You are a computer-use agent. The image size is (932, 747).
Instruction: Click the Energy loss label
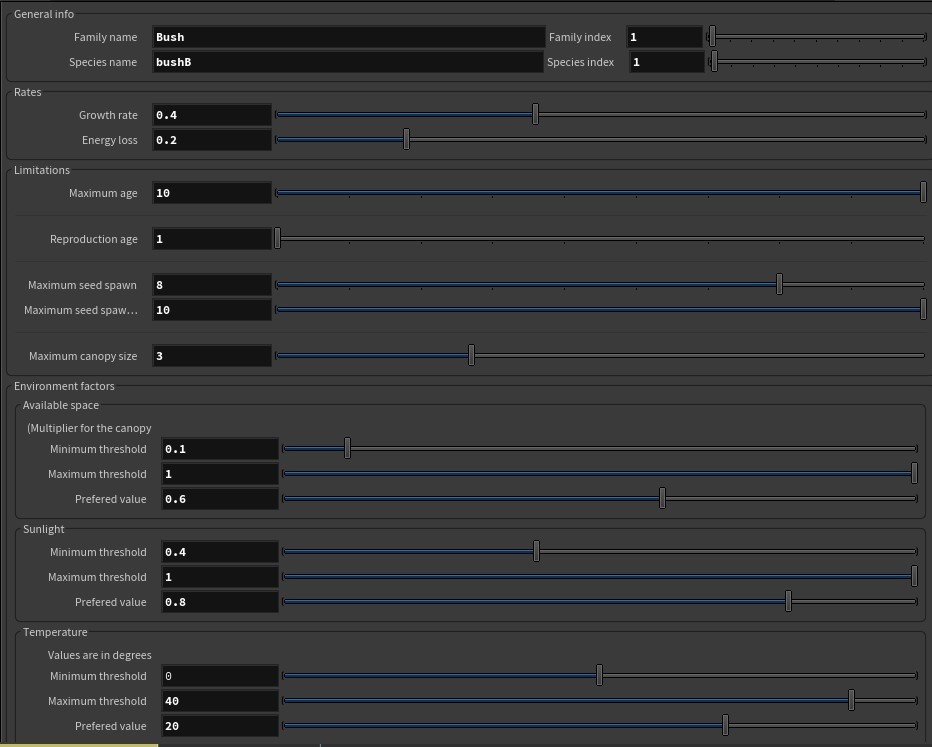109,140
